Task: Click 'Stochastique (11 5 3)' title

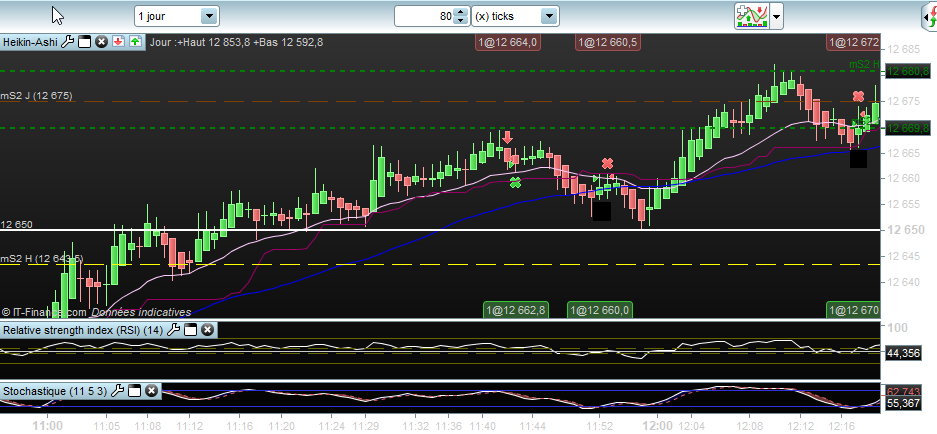Action: (x=55, y=391)
